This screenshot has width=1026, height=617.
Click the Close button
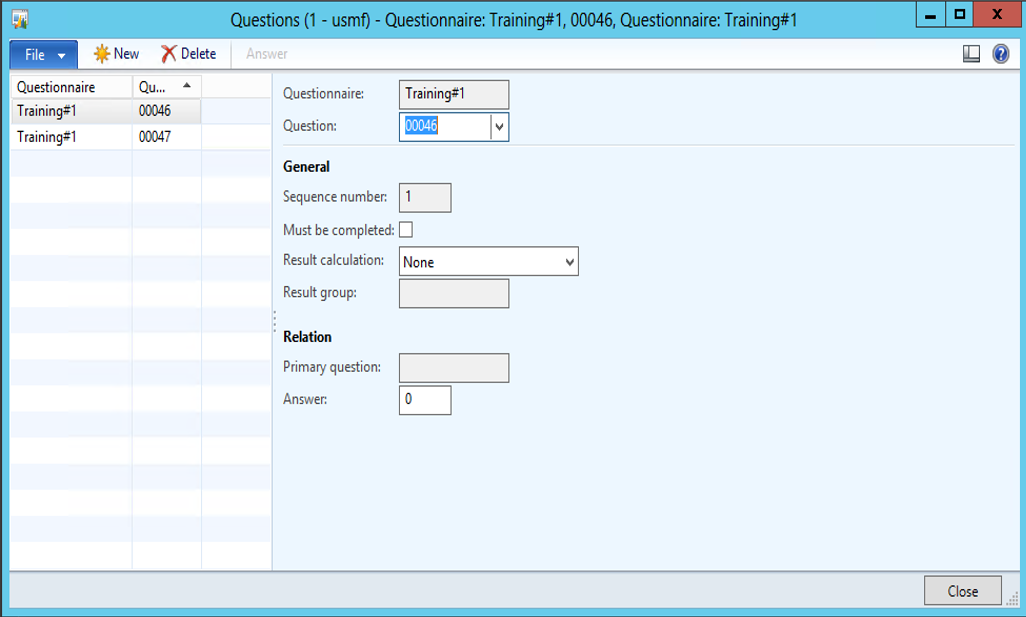pos(962,590)
